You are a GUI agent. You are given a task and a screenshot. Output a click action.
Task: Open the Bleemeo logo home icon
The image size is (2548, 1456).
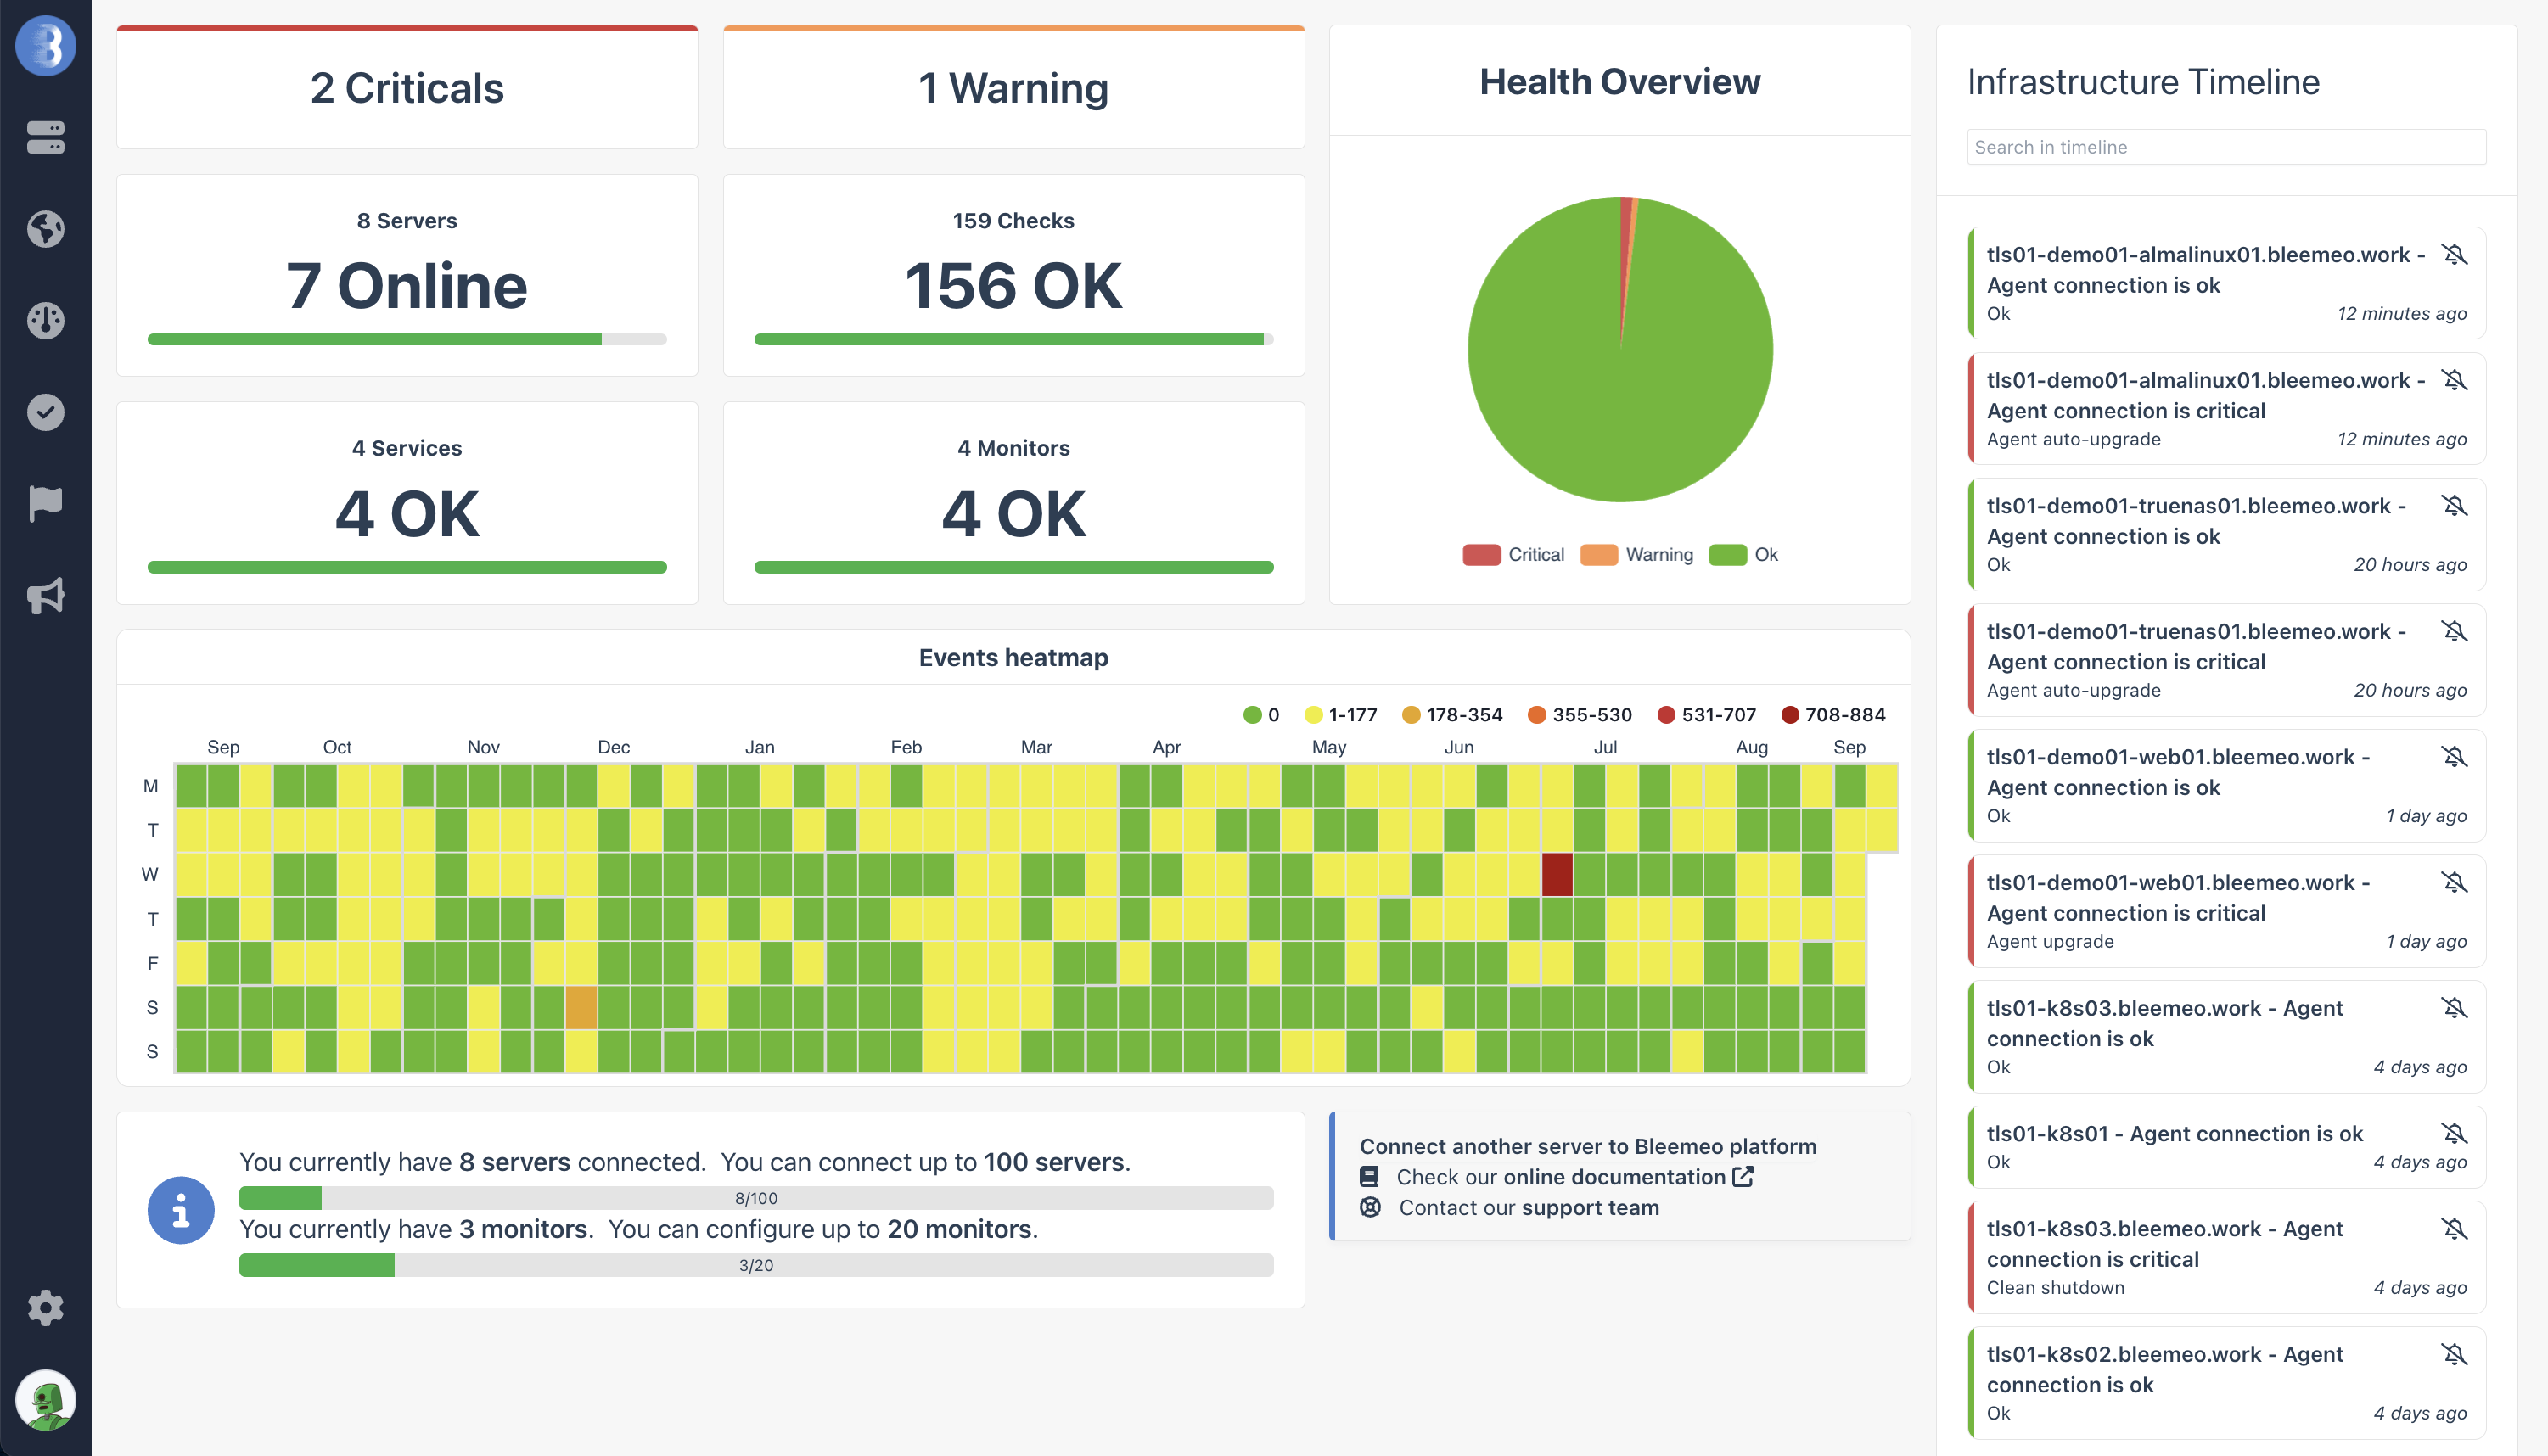[46, 46]
